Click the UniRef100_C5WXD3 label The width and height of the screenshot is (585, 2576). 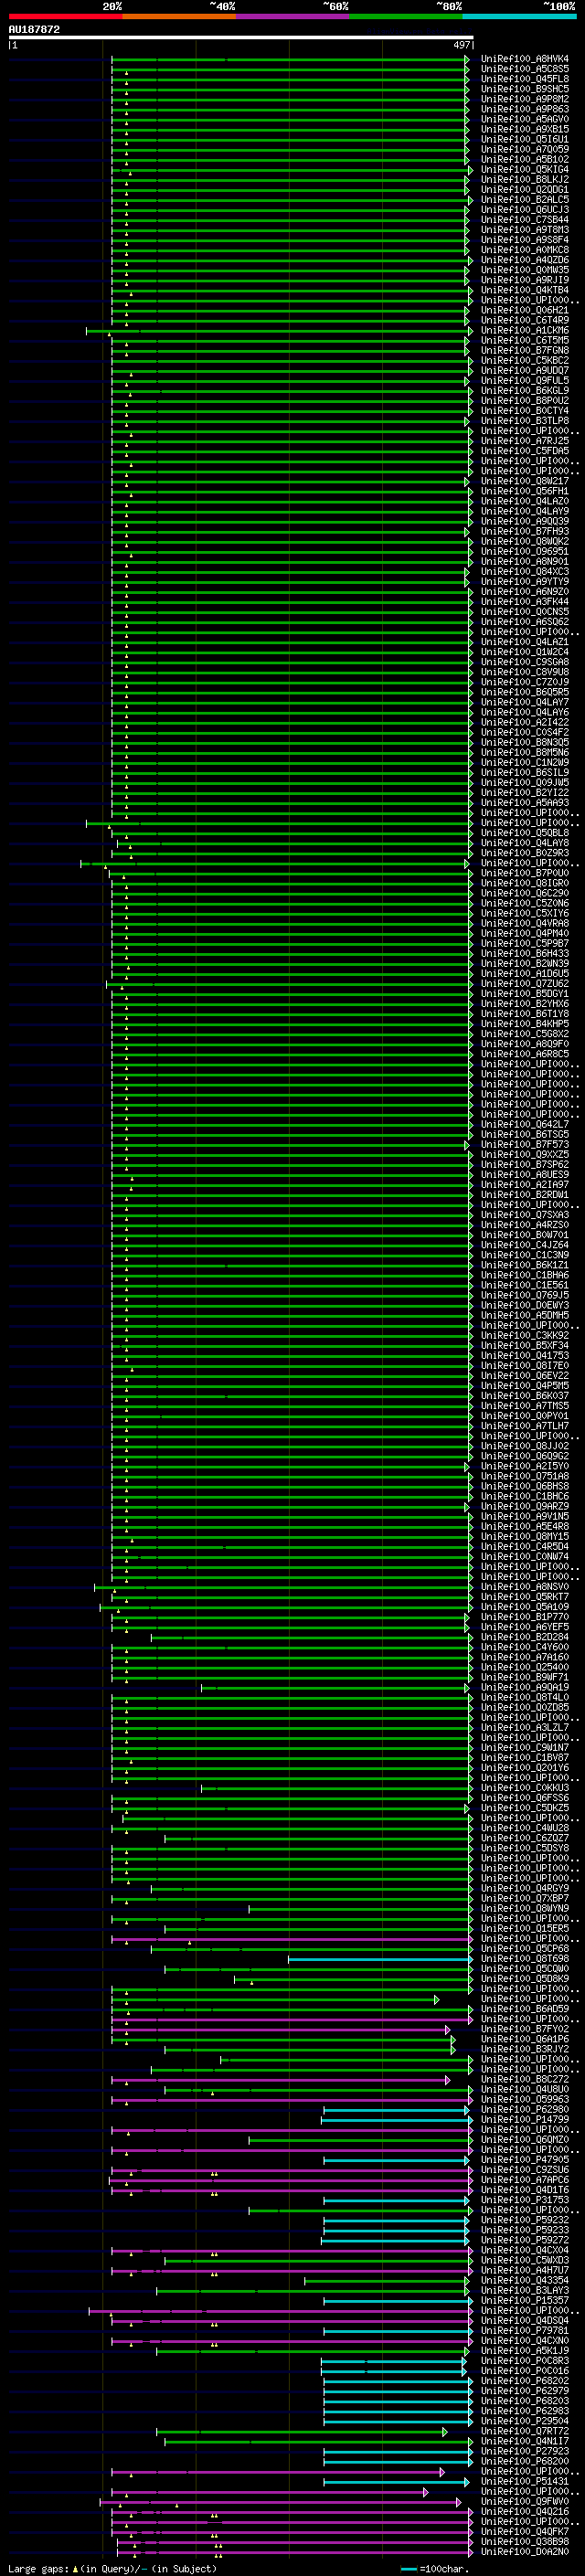[x=524, y=2261]
